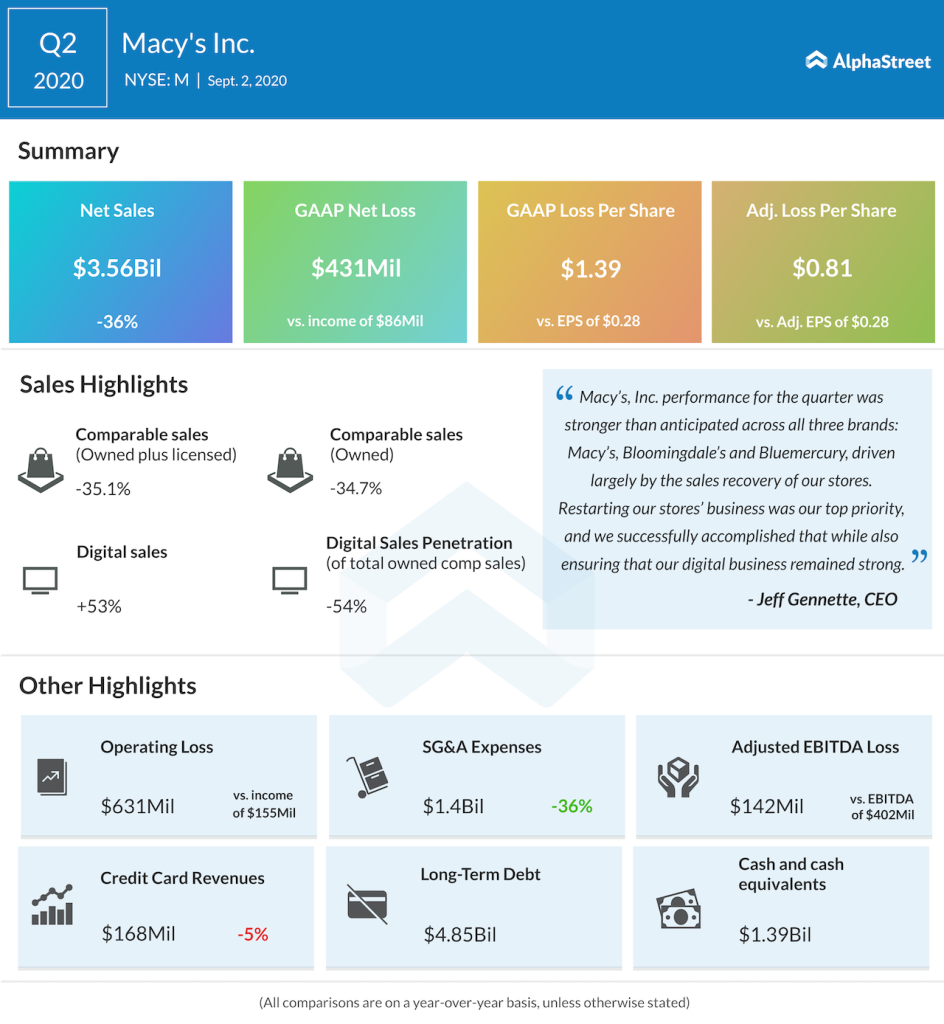Open the GAAP Net Loss summary card

coord(354,262)
